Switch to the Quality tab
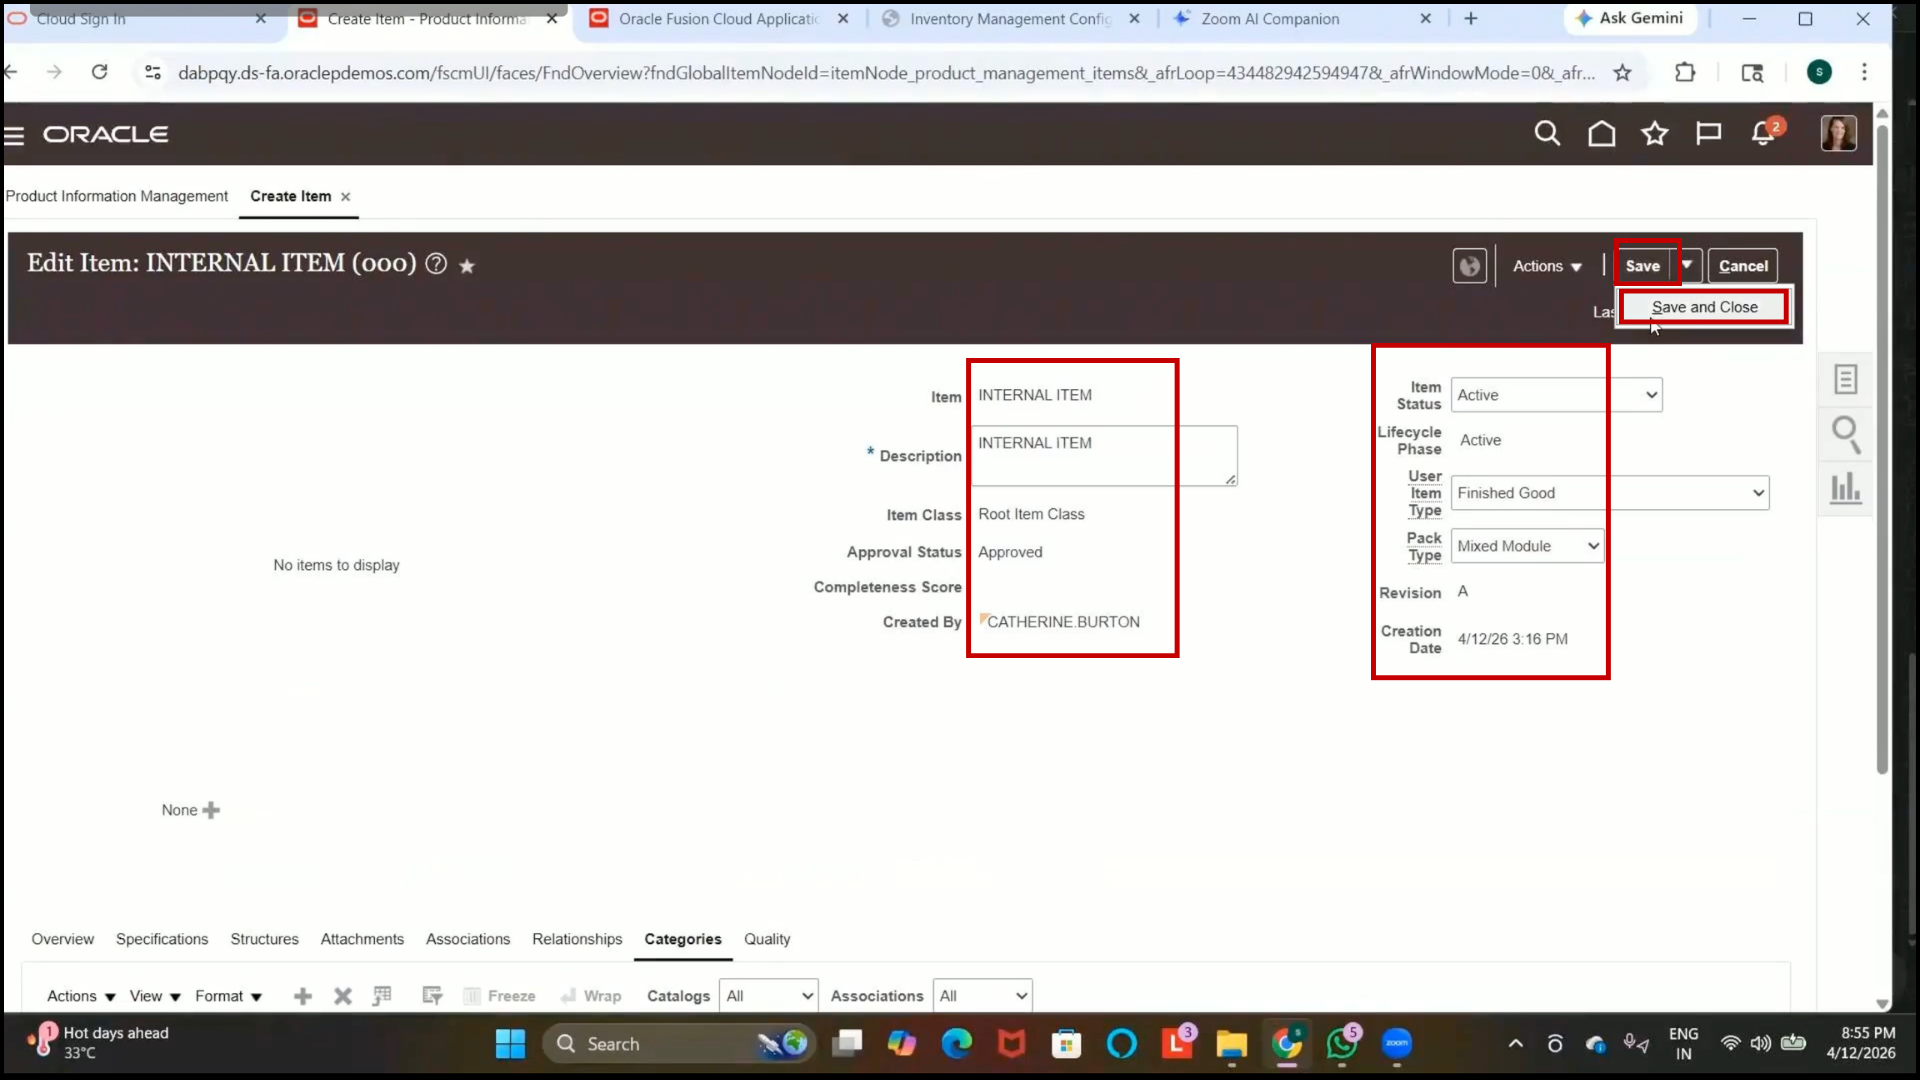Image resolution: width=1920 pixels, height=1080 pixels. coord(767,939)
